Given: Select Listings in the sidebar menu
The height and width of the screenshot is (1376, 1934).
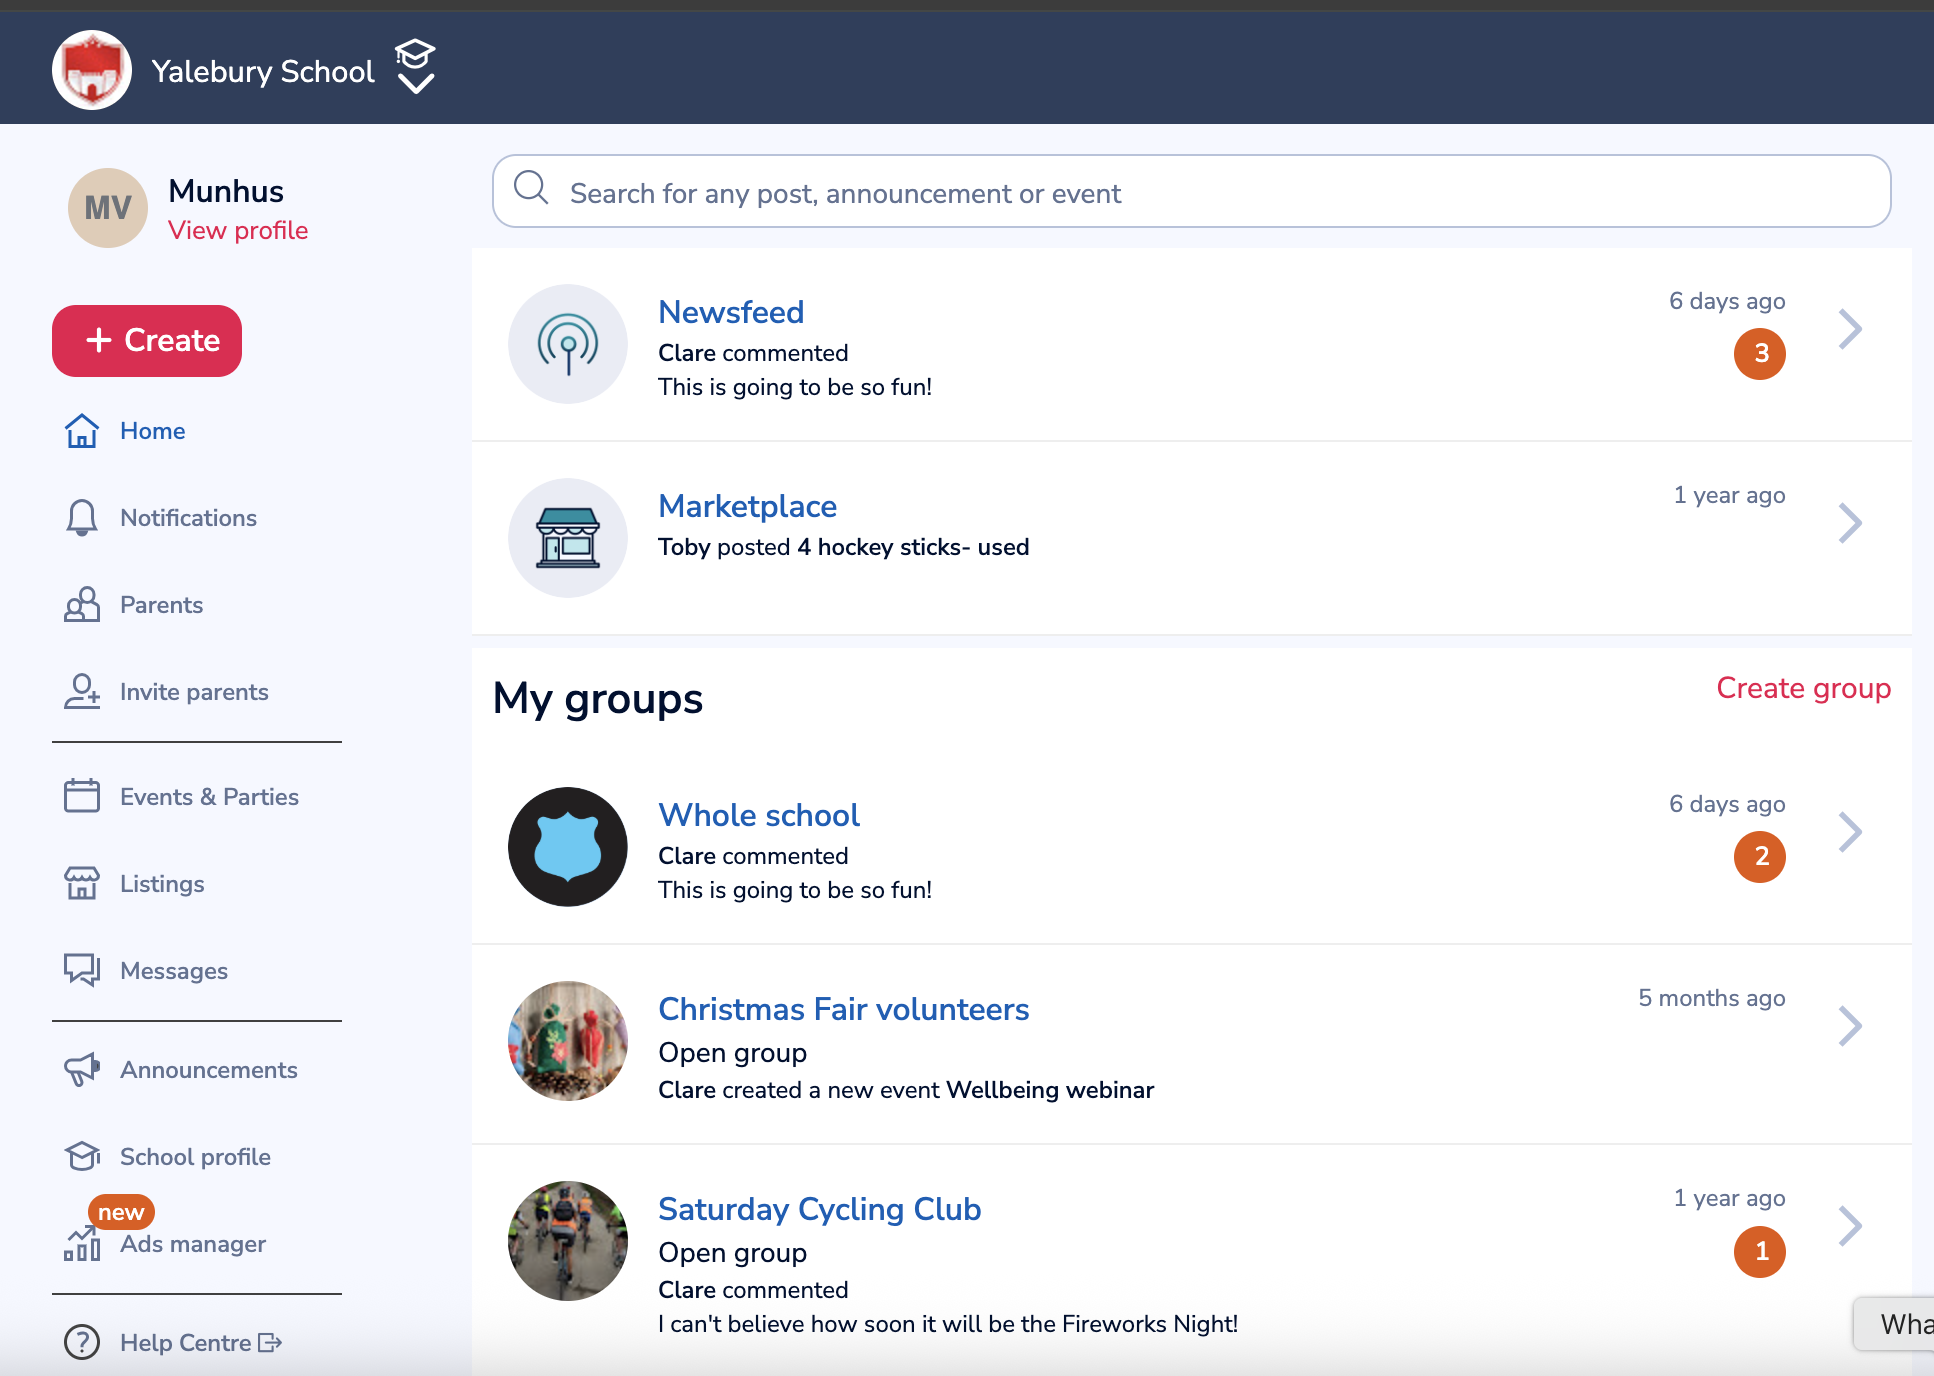Looking at the screenshot, I should click(162, 884).
